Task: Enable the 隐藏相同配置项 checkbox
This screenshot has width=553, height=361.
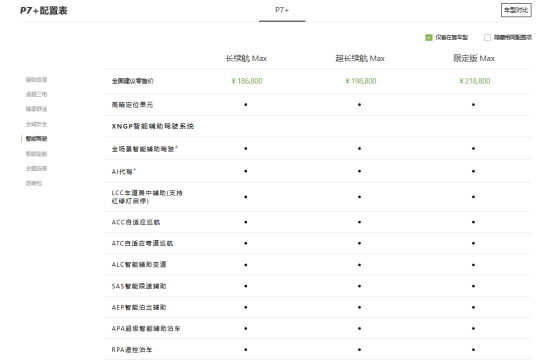Action: pyautogui.click(x=487, y=37)
